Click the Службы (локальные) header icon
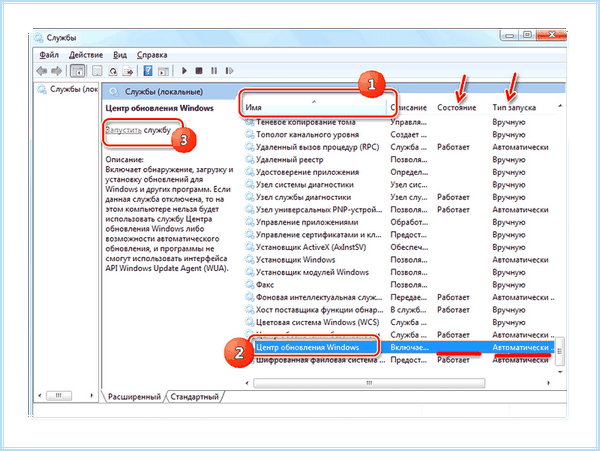The width and height of the screenshot is (600, 451). (x=114, y=92)
